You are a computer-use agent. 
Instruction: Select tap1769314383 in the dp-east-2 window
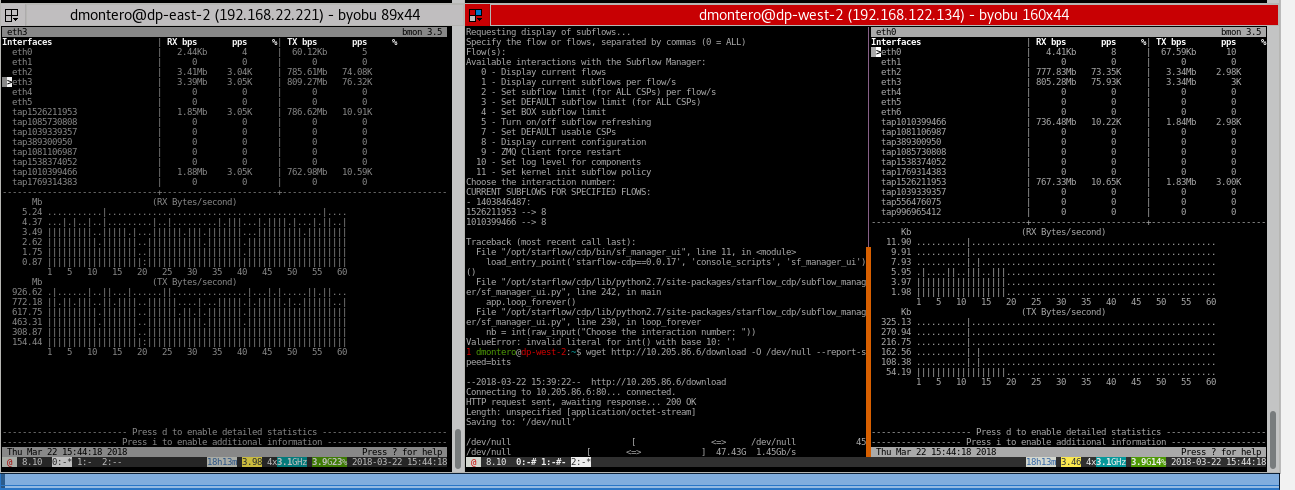[x=44, y=181]
